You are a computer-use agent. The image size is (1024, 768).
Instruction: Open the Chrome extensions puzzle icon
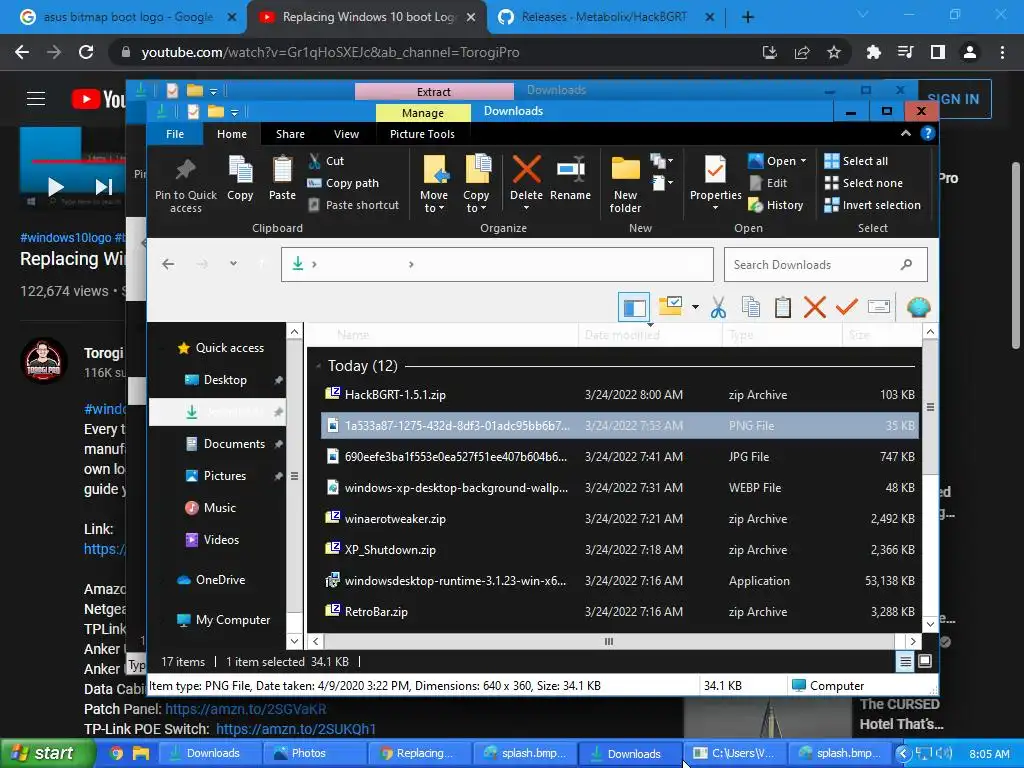(873, 52)
